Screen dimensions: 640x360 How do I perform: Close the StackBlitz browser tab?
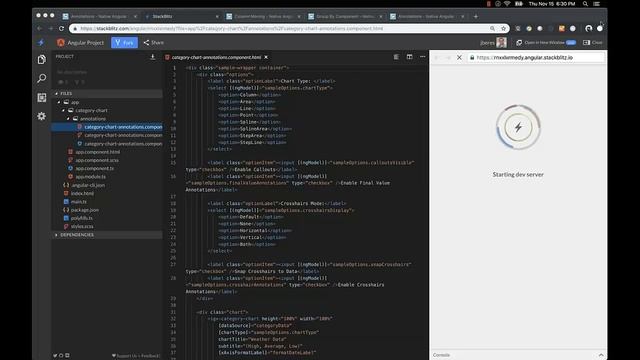tap(217, 17)
